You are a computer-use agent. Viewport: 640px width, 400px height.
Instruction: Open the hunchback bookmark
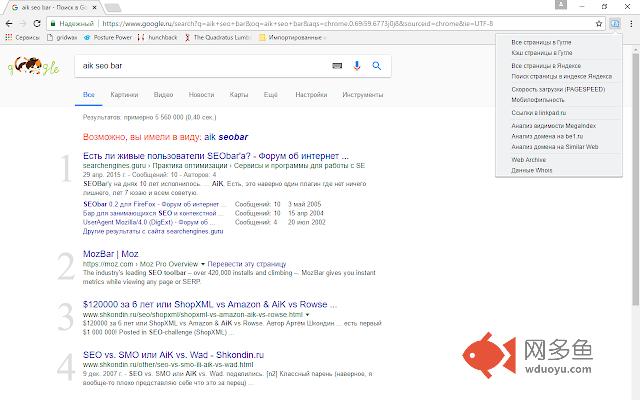tap(158, 38)
